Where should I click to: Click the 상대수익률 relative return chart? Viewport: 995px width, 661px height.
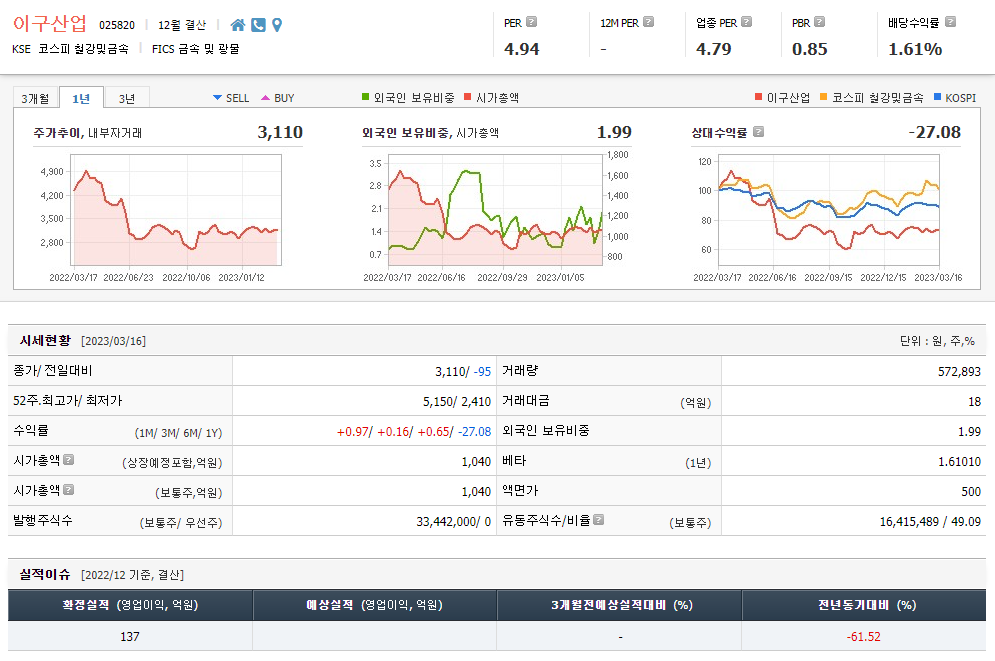[x=828, y=210]
